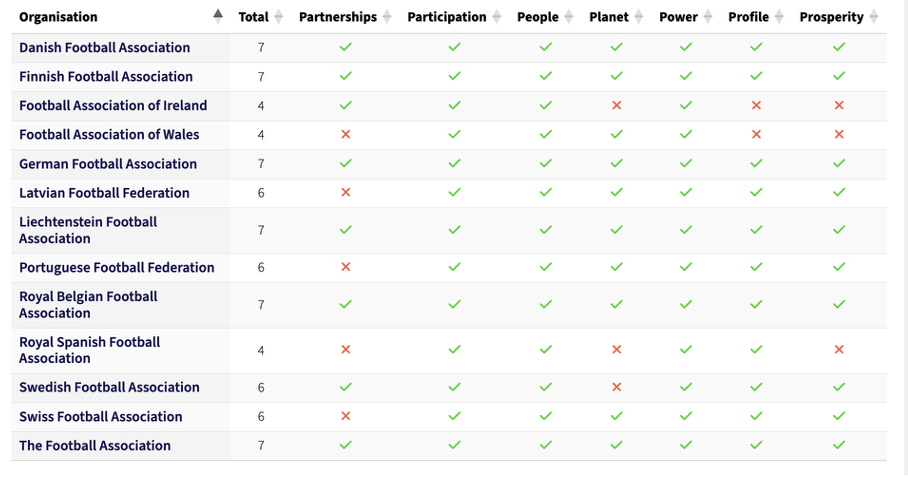This screenshot has height=478, width=908.
Task: Click the Participation sort arrows icon
Action: coord(496,17)
